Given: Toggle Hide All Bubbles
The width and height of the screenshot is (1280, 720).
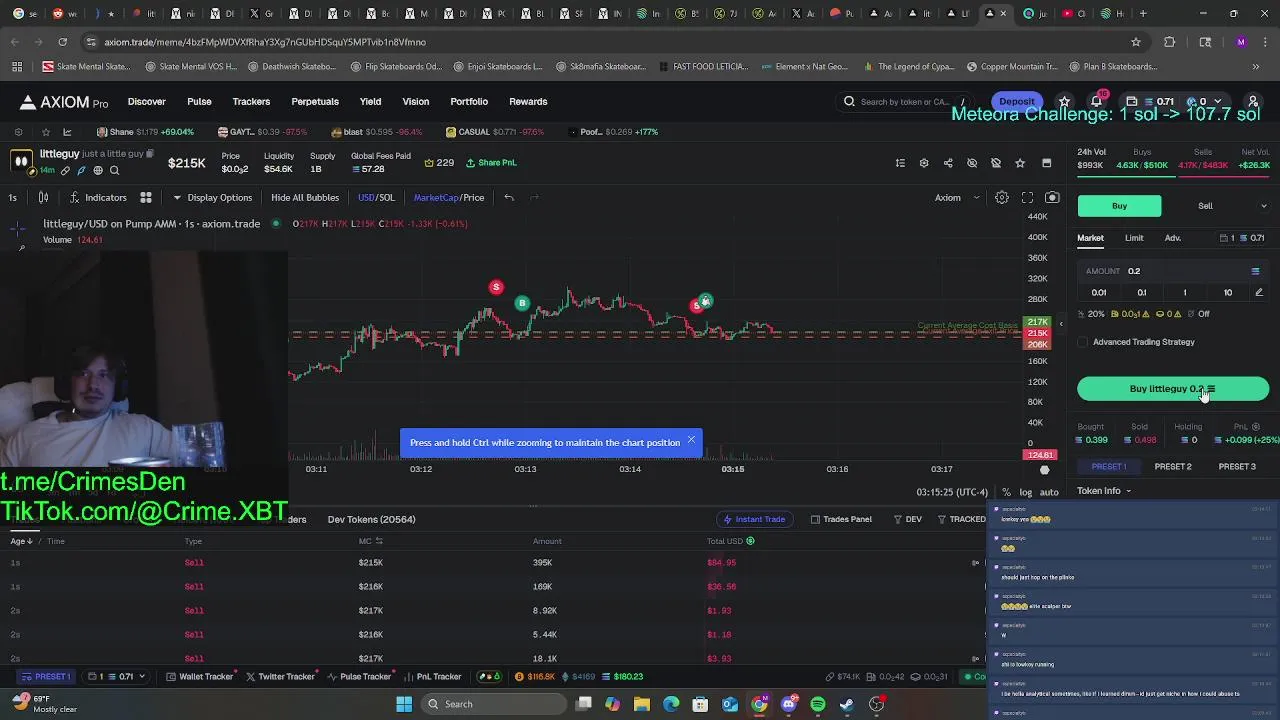Looking at the screenshot, I should tap(305, 198).
